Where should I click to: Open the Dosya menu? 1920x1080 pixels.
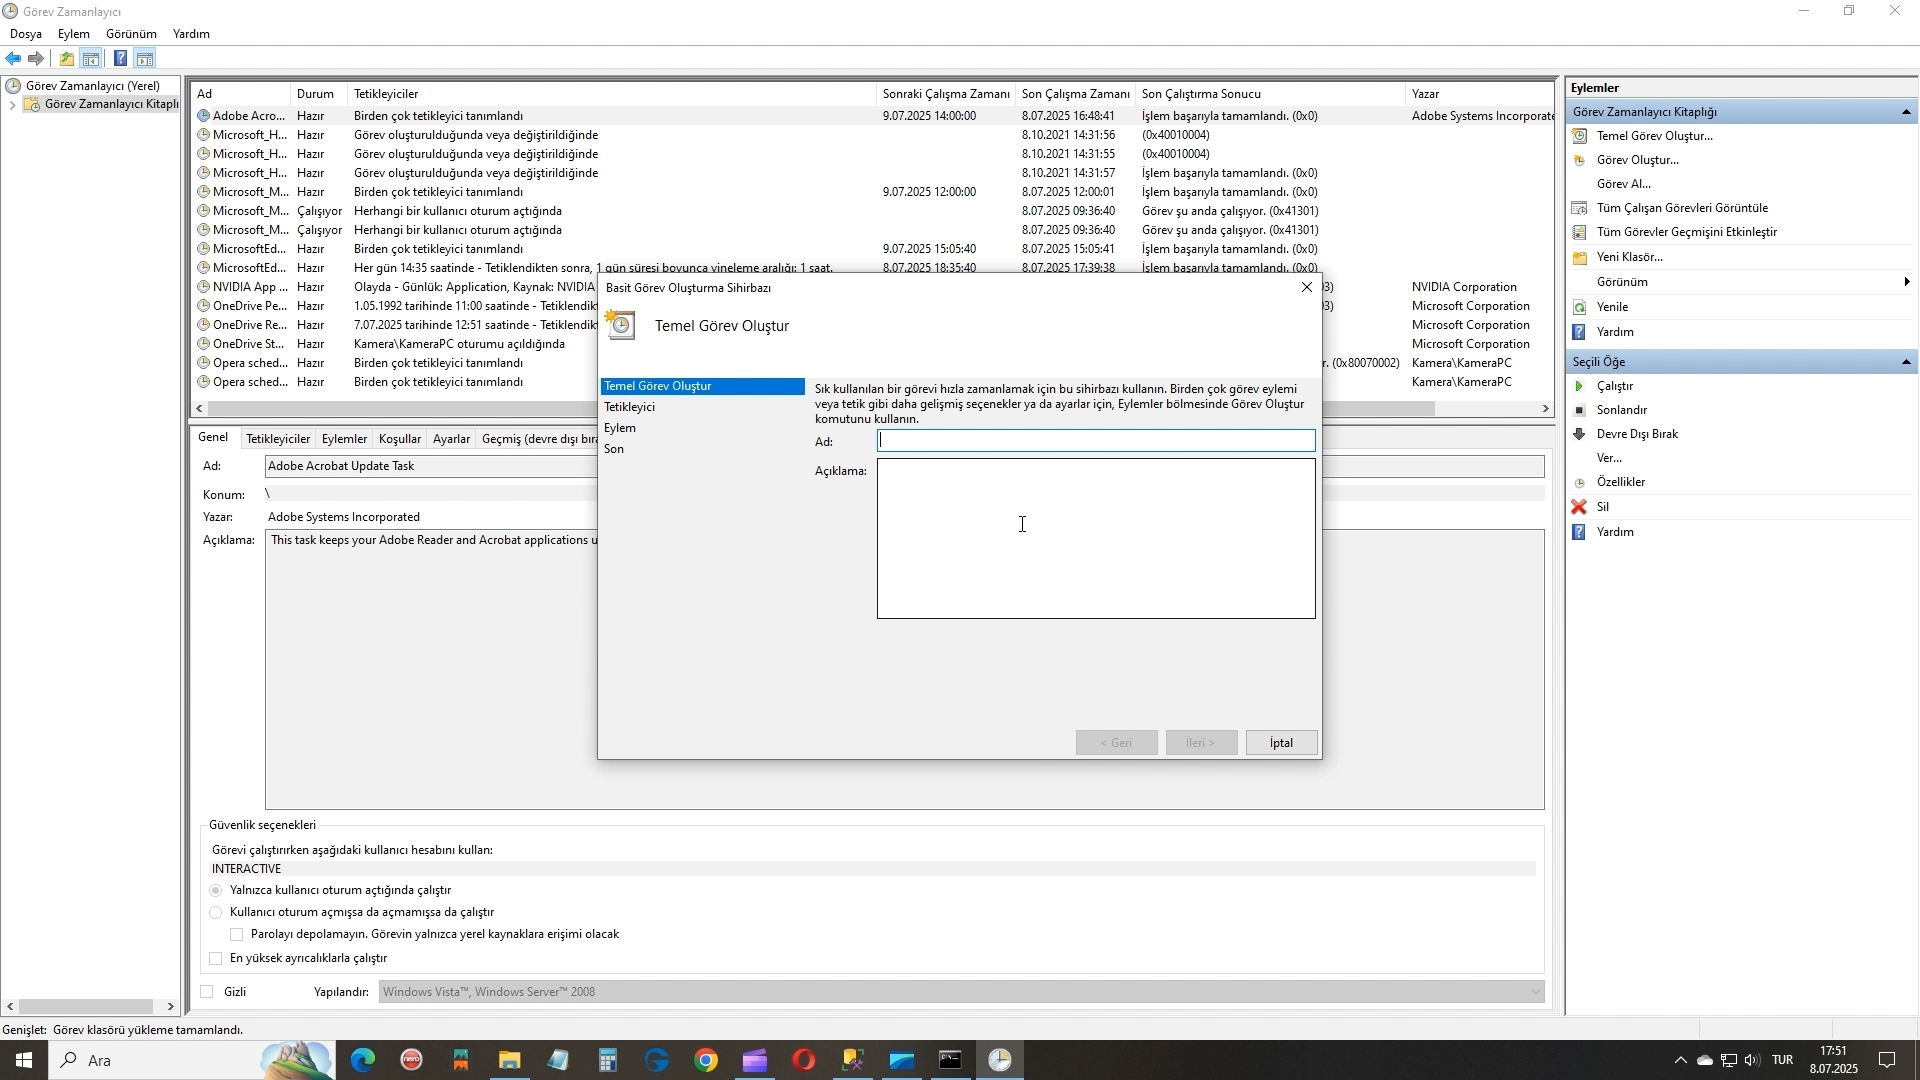coord(26,34)
